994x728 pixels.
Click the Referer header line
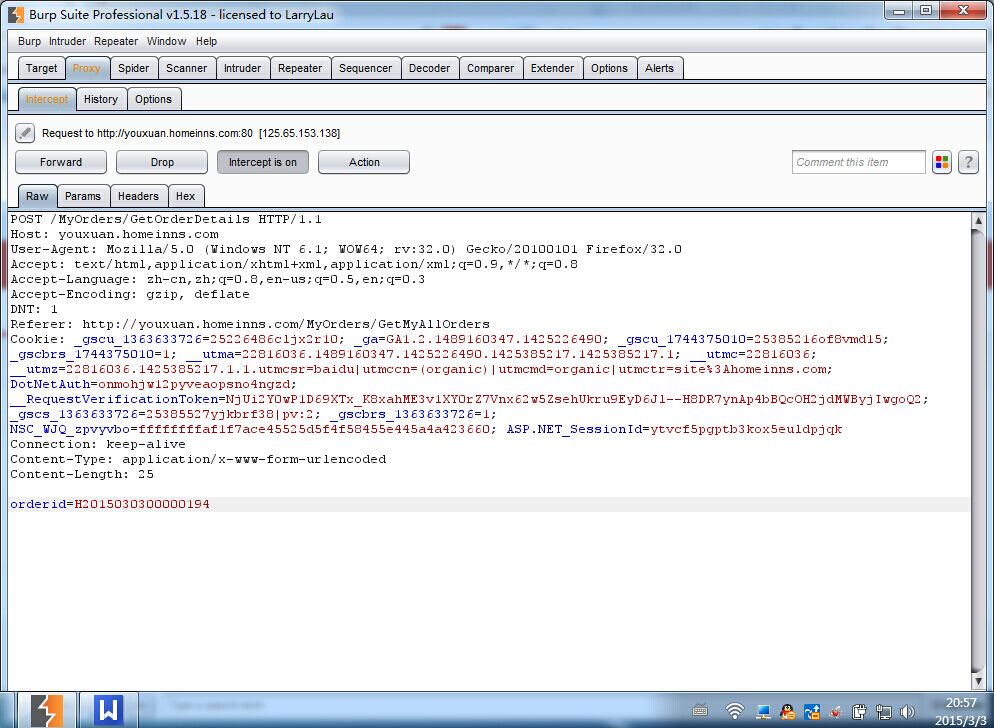click(x=250, y=325)
